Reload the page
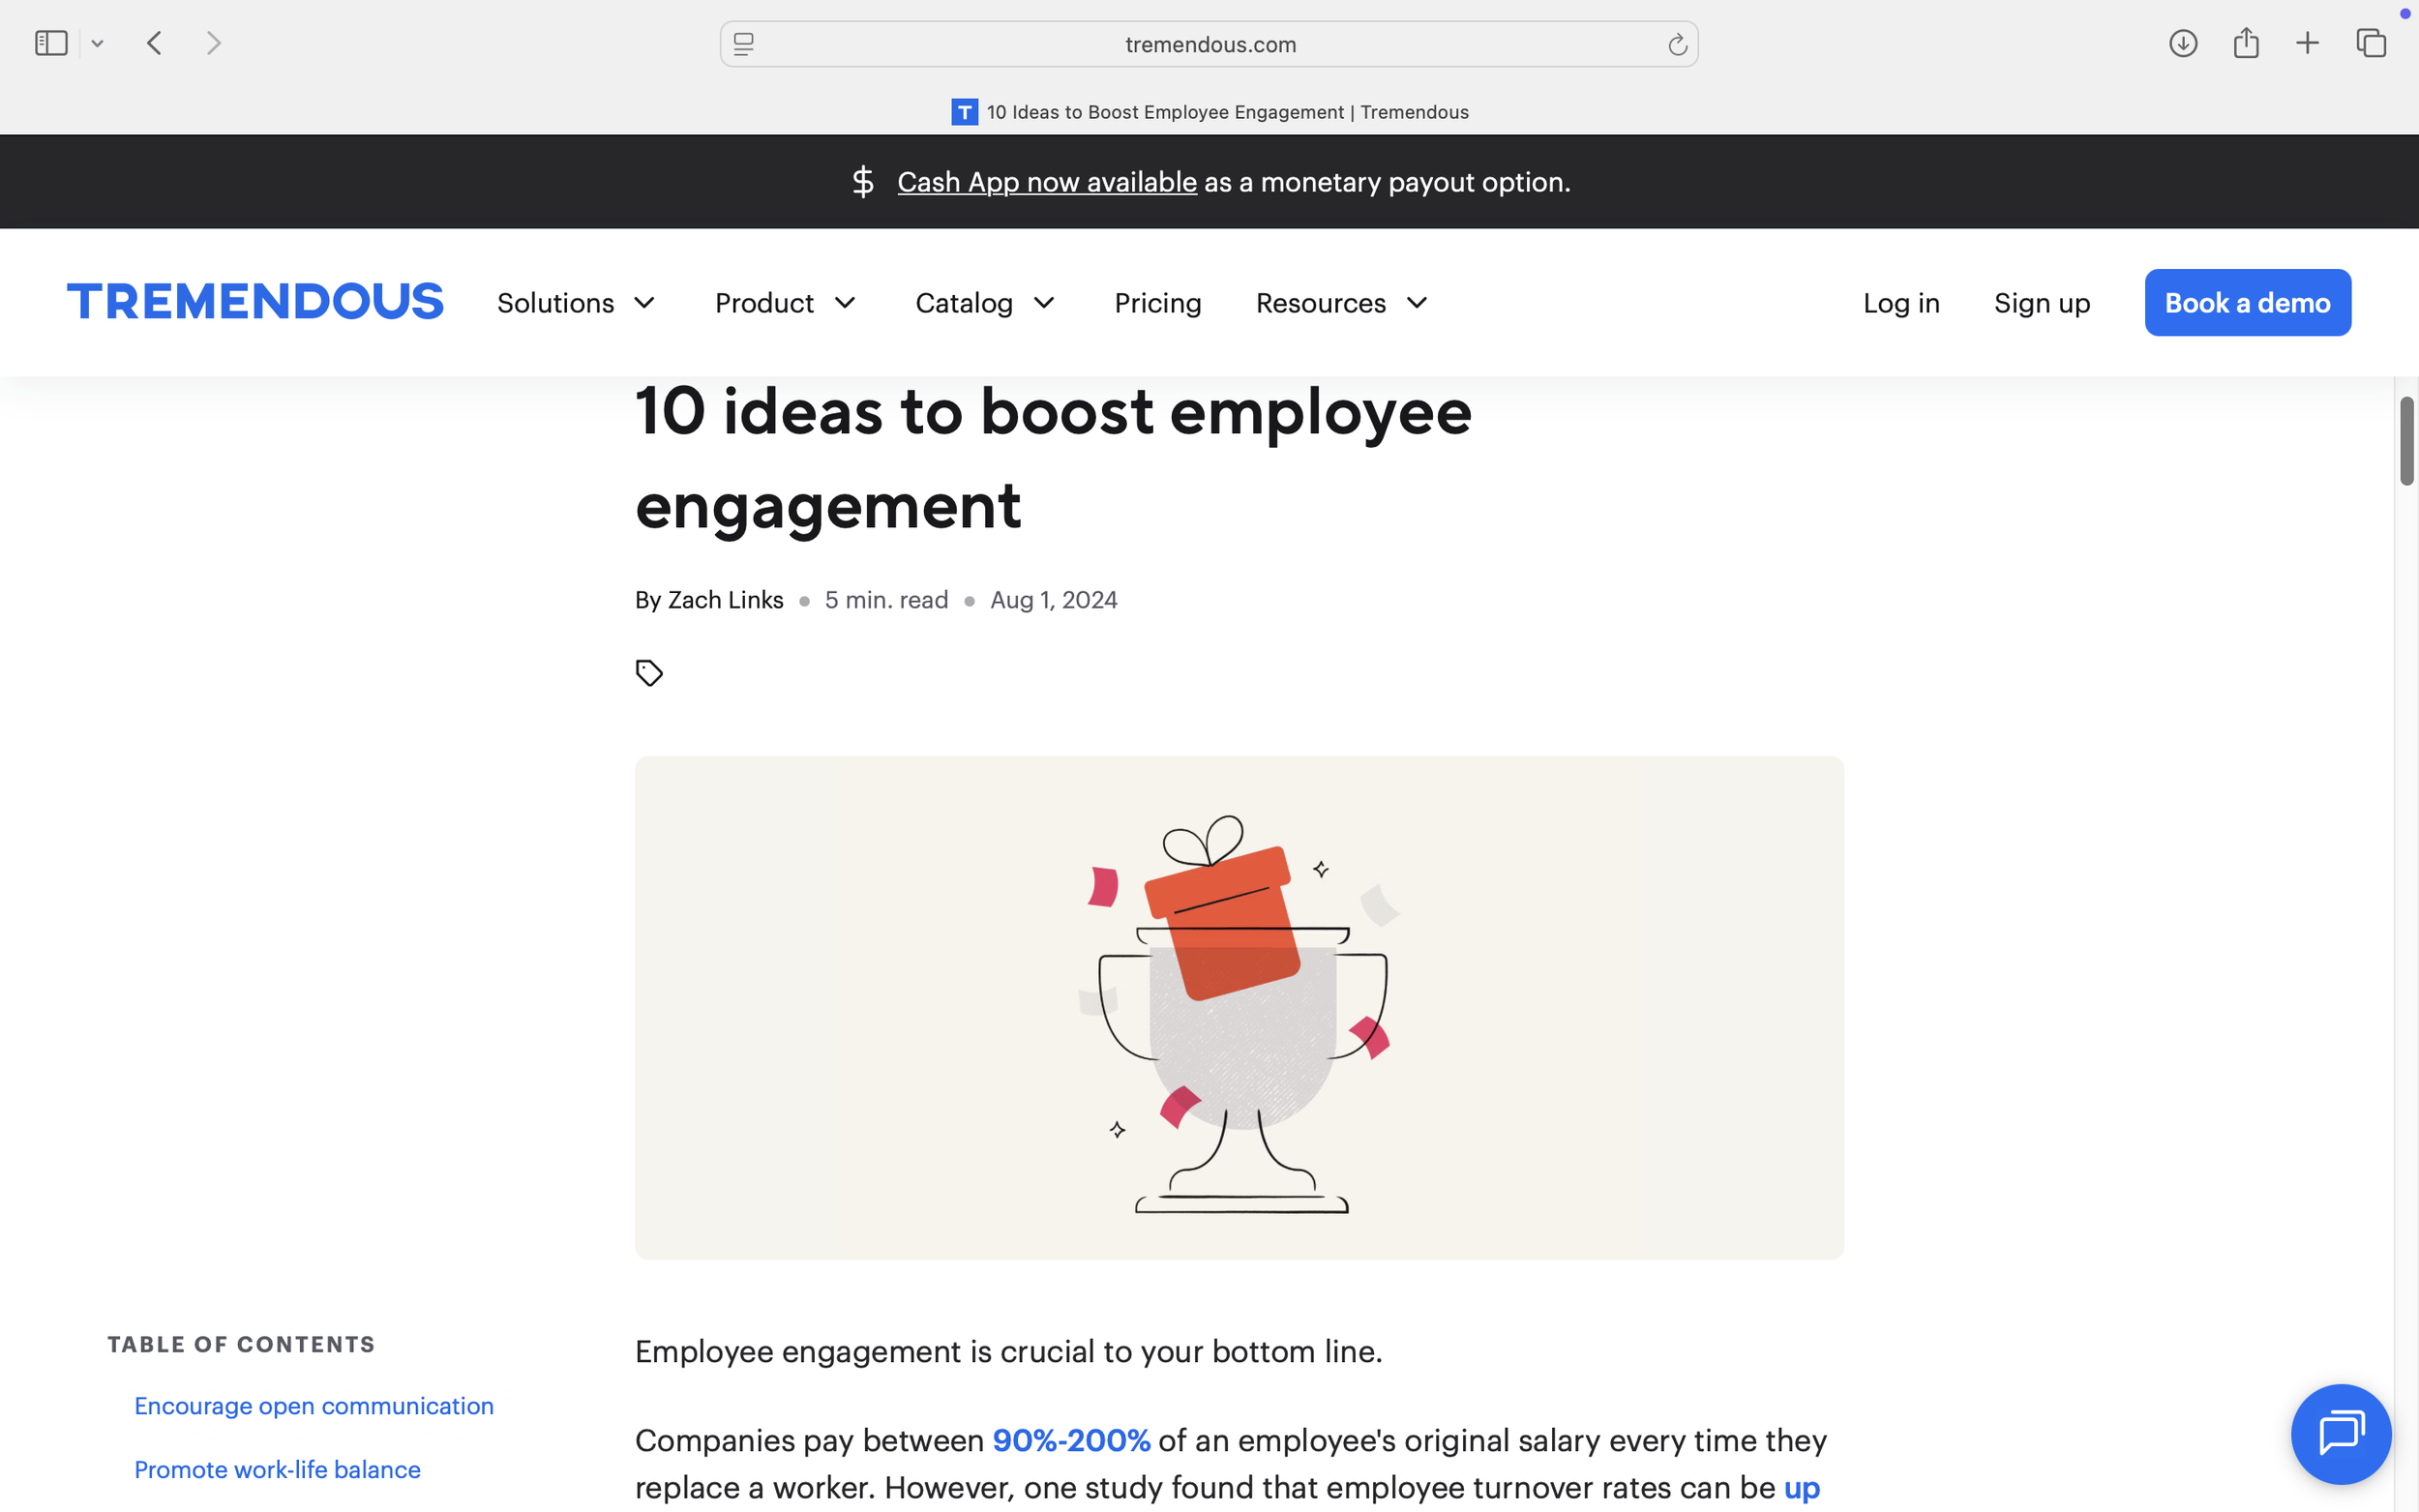Image resolution: width=2419 pixels, height=1512 pixels. tap(1677, 44)
